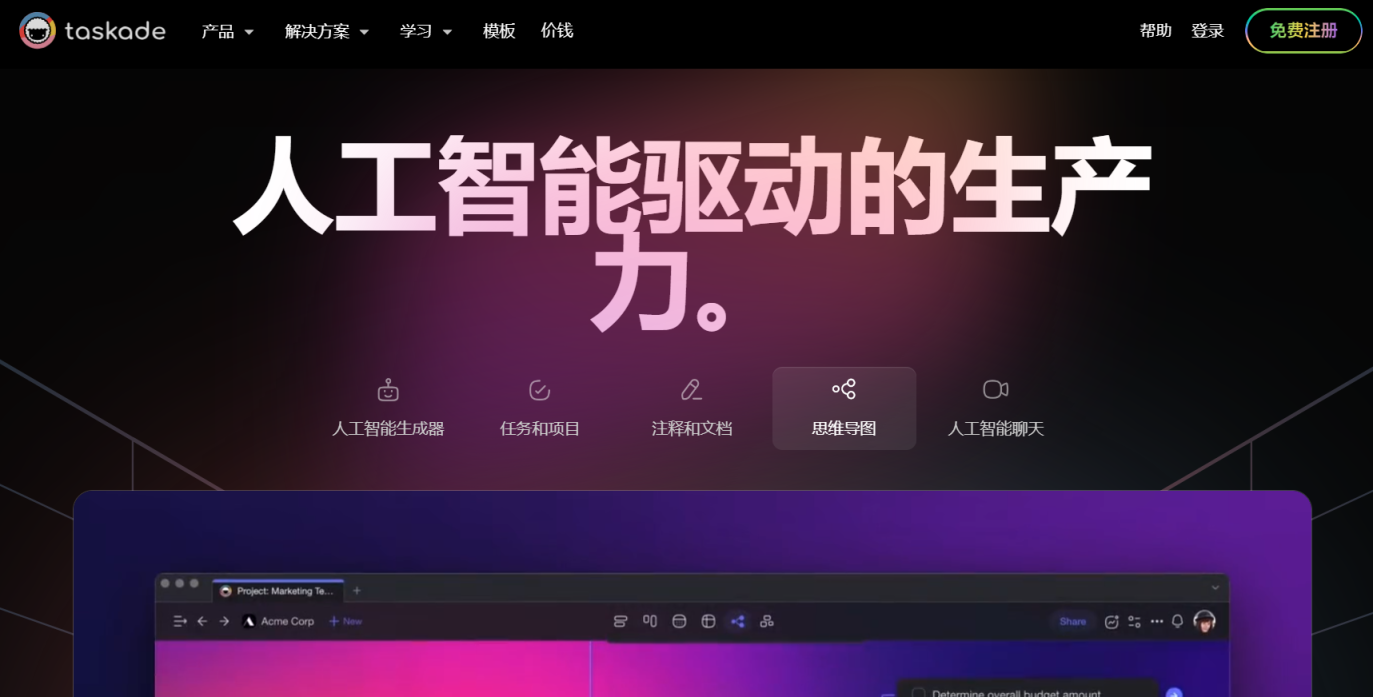Open the 模板 menu item
Viewport: 1373px width, 697px height.
click(x=499, y=31)
